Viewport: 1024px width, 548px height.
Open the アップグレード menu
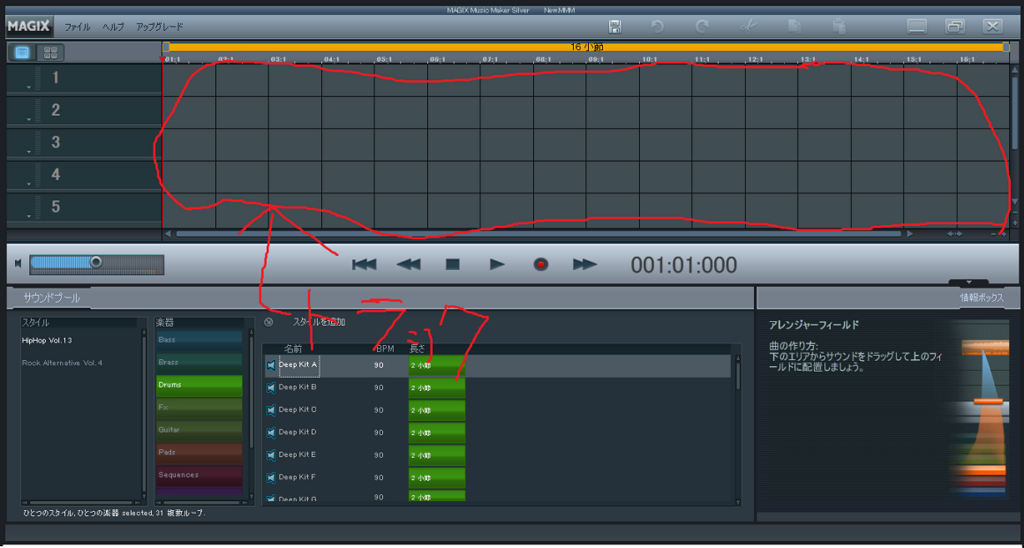159,27
